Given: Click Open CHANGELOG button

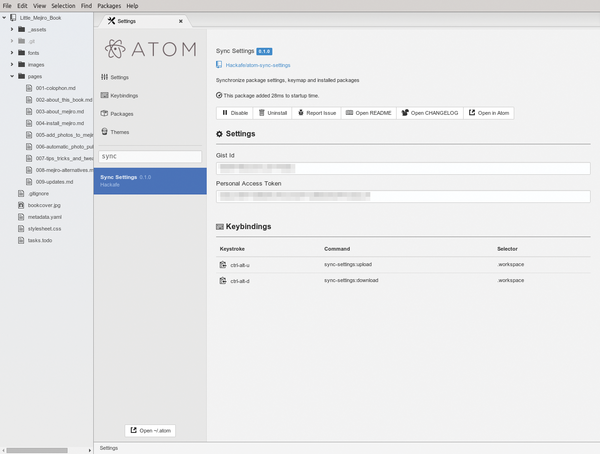Looking at the screenshot, I should (430, 113).
